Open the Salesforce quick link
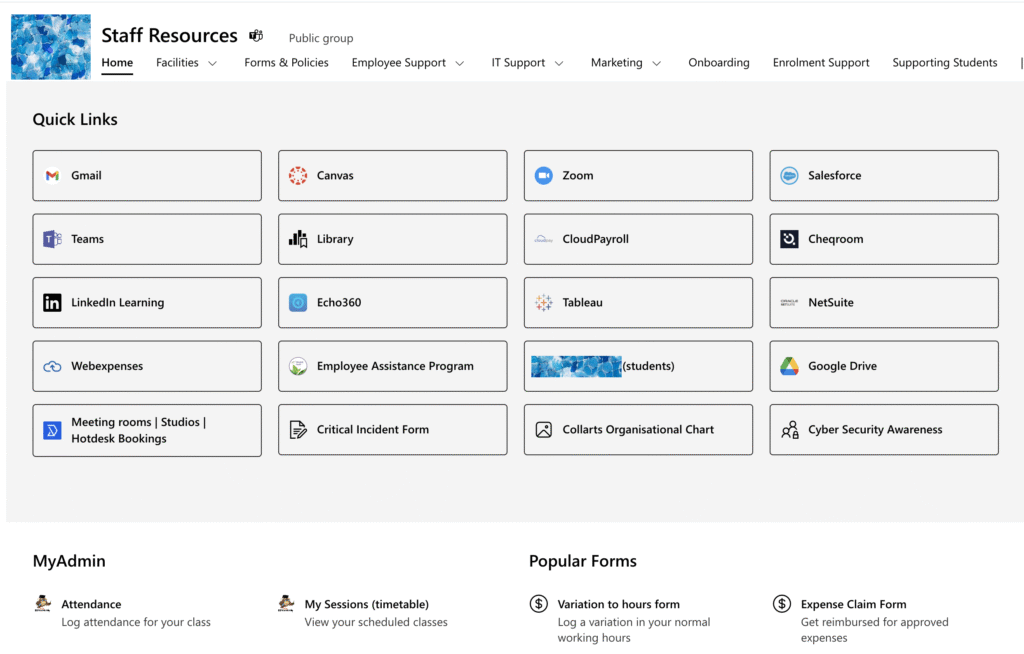 coord(884,176)
